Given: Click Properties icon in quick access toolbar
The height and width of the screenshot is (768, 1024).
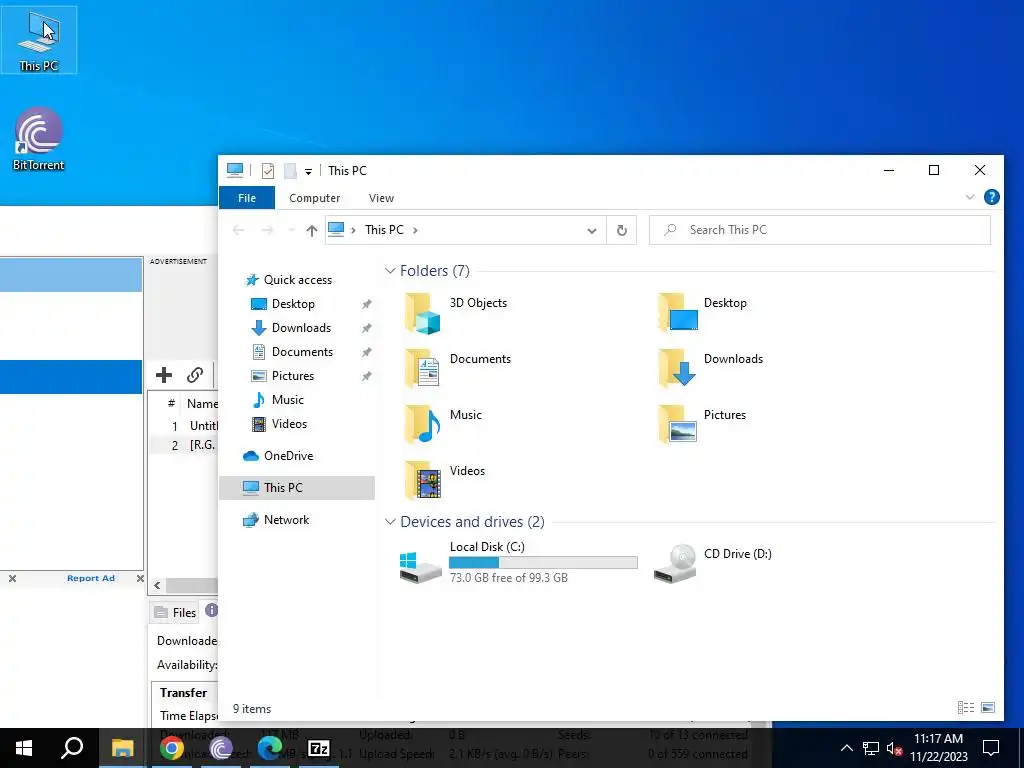Looking at the screenshot, I should (x=268, y=171).
